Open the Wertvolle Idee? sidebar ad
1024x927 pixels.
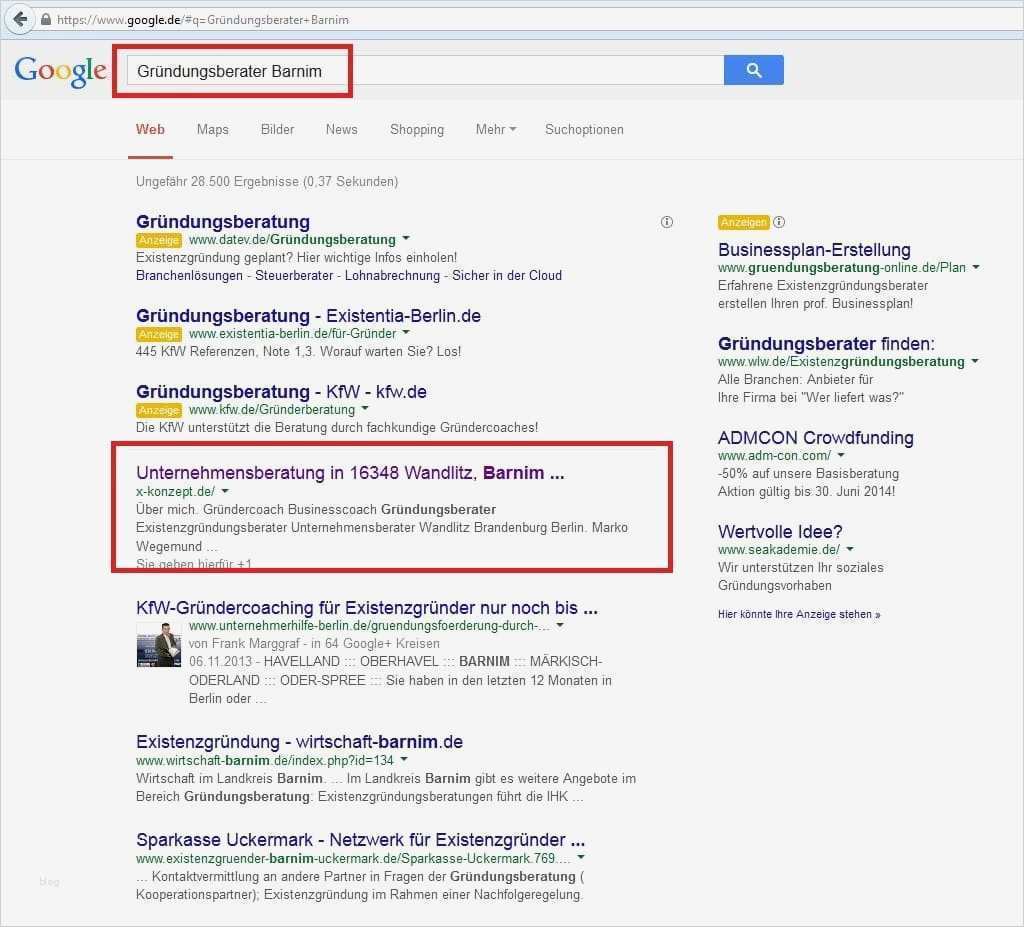click(x=780, y=532)
